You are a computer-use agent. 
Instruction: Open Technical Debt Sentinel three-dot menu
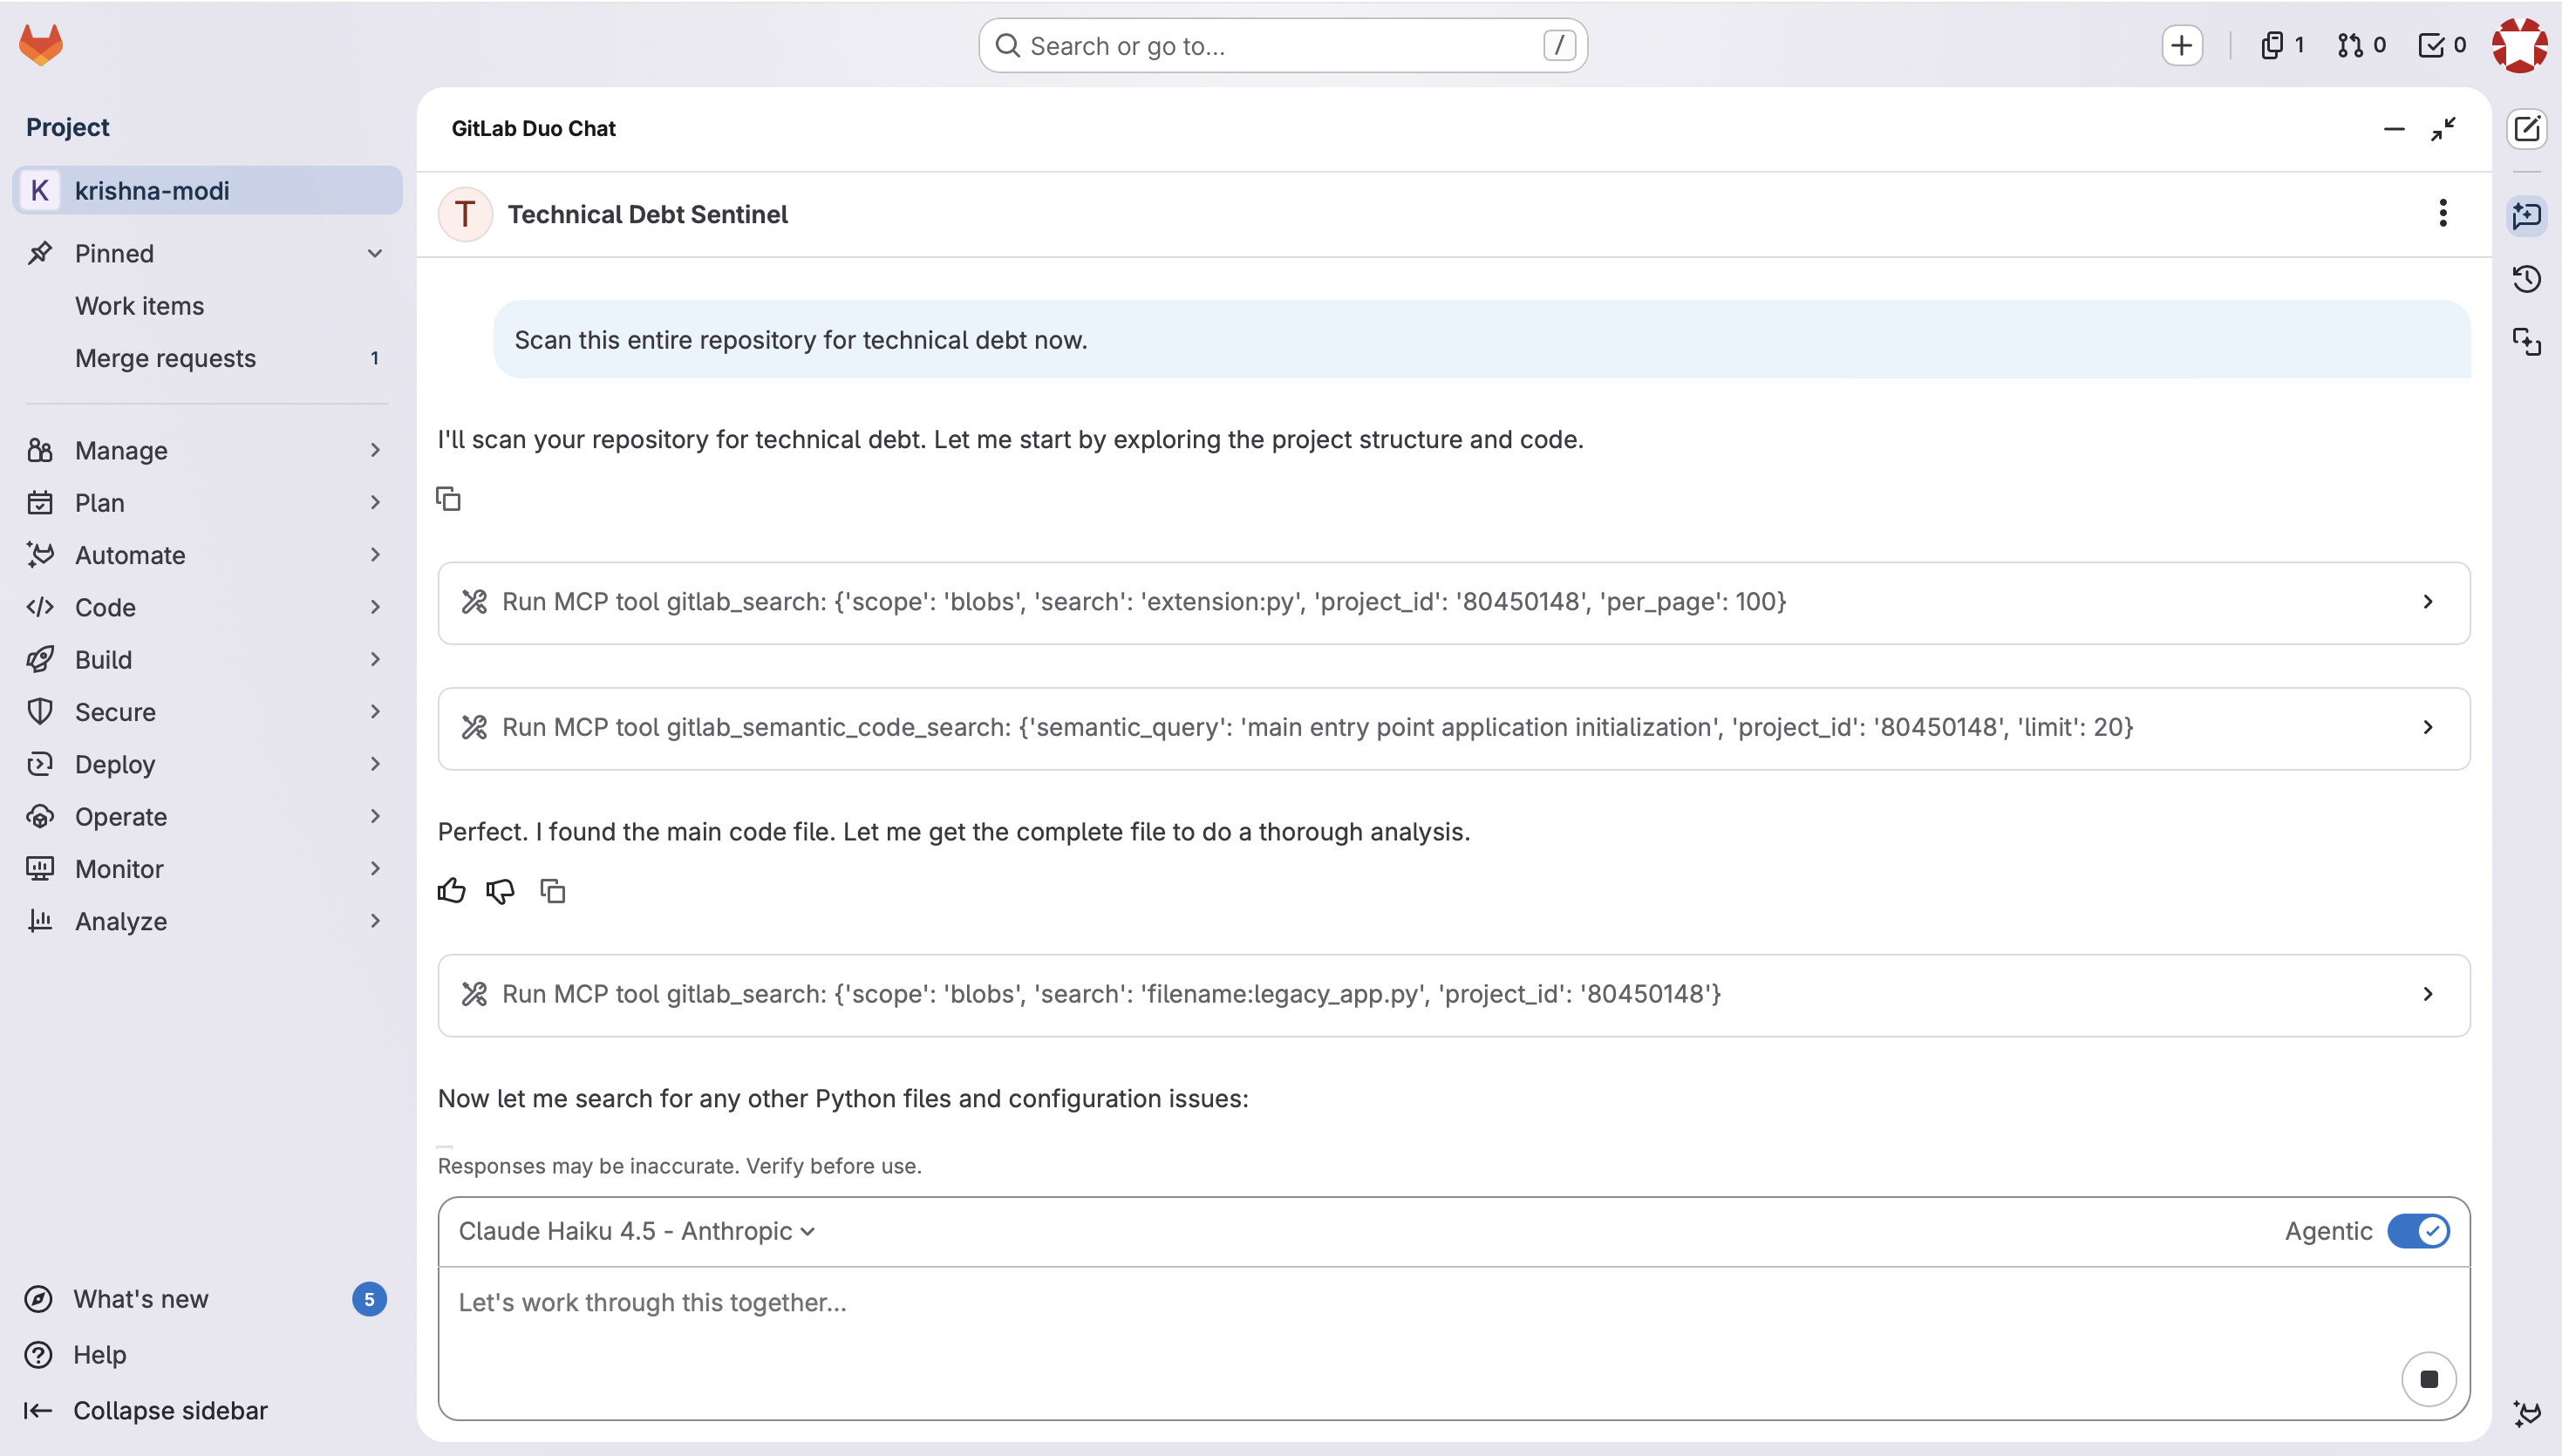(x=2442, y=213)
